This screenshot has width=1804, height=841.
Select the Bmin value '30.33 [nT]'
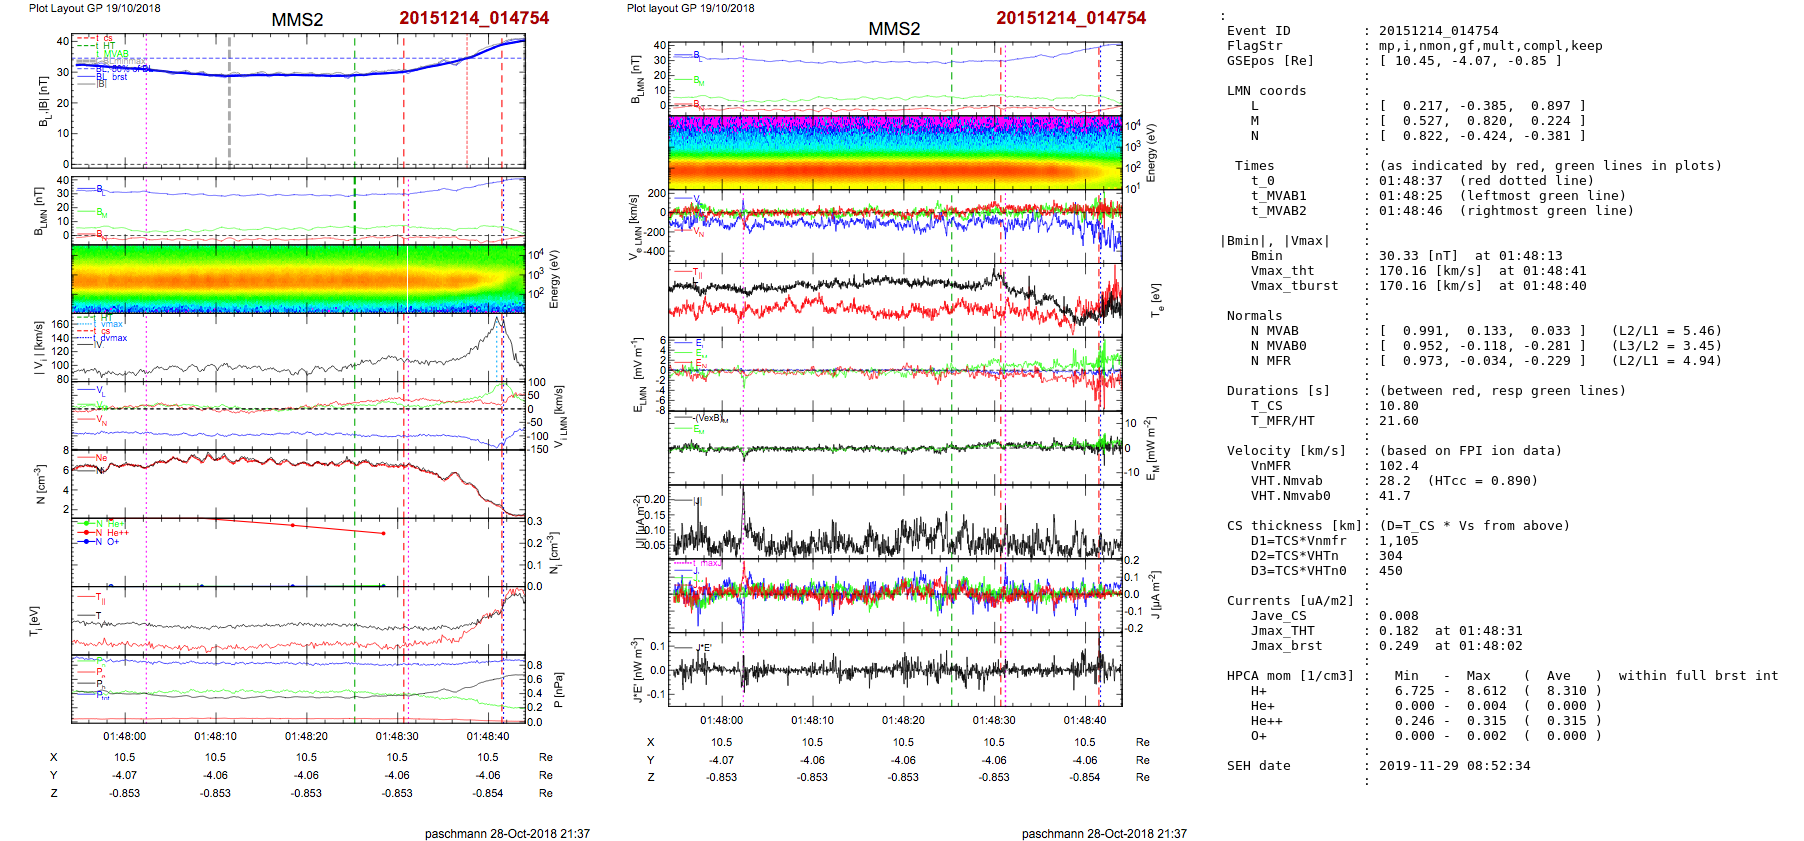[x=1419, y=256]
